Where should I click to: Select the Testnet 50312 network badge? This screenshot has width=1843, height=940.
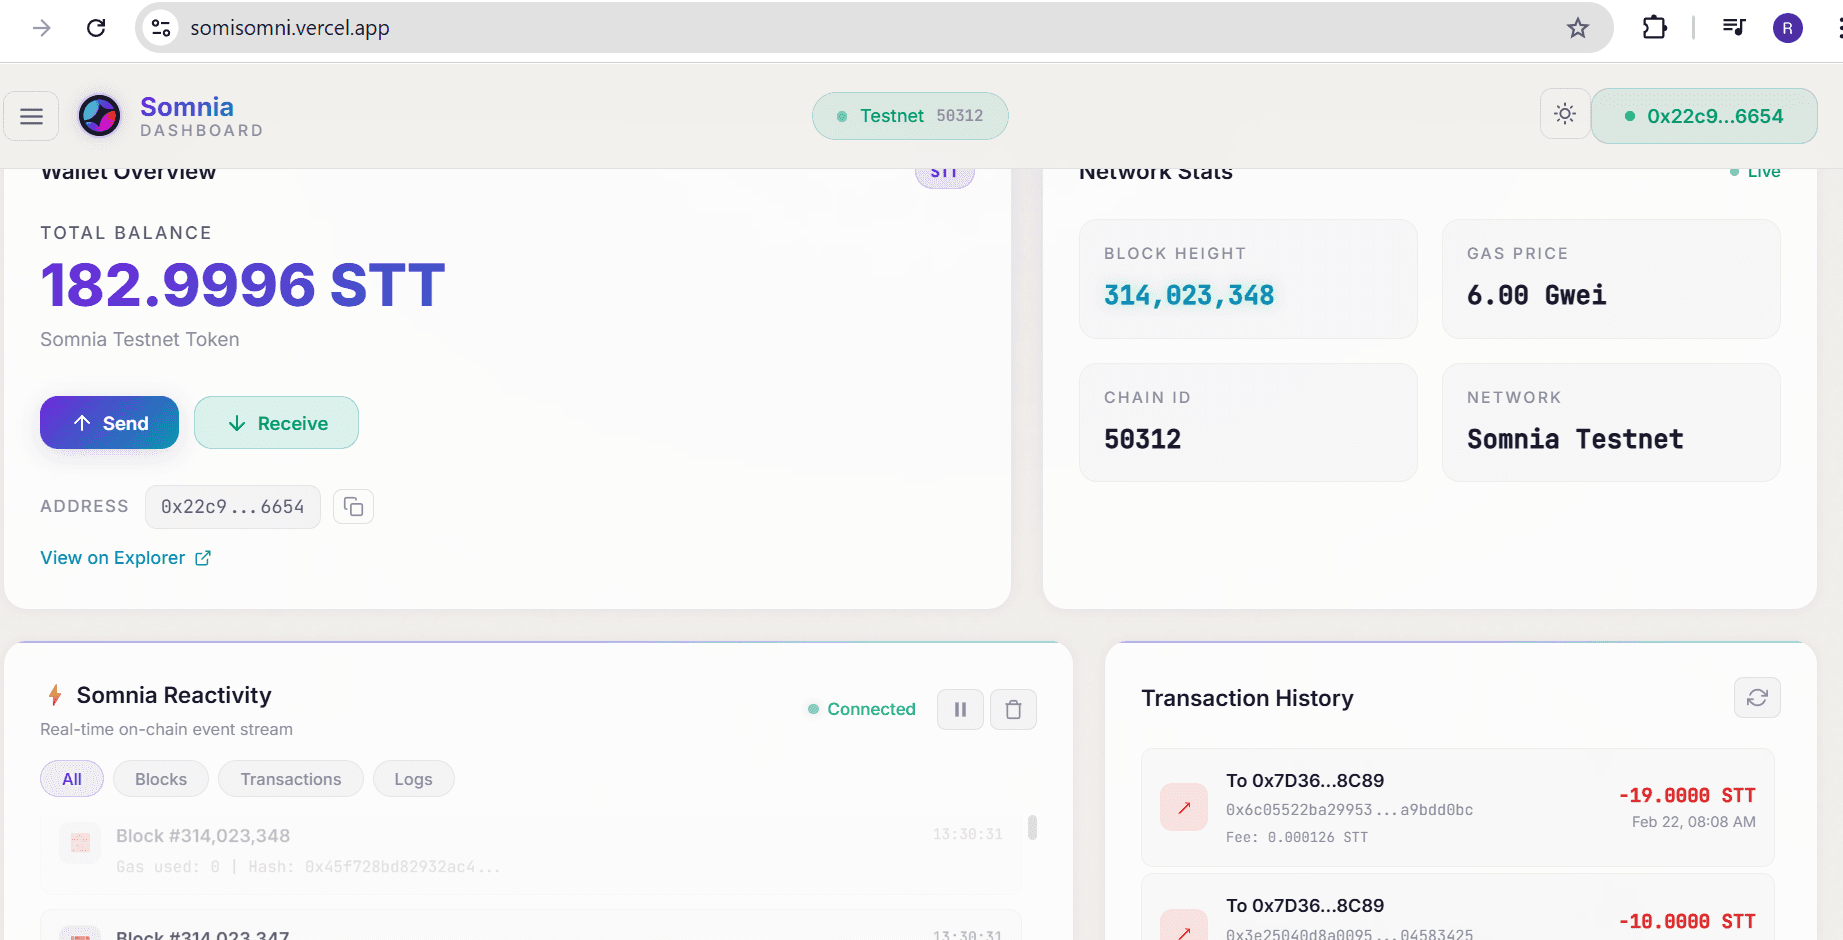[909, 115]
